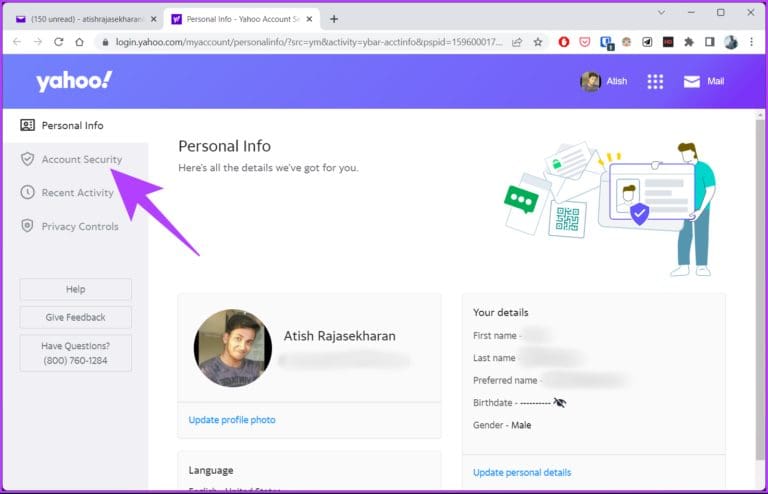Open Yahoo Mail envelope icon

pos(692,81)
